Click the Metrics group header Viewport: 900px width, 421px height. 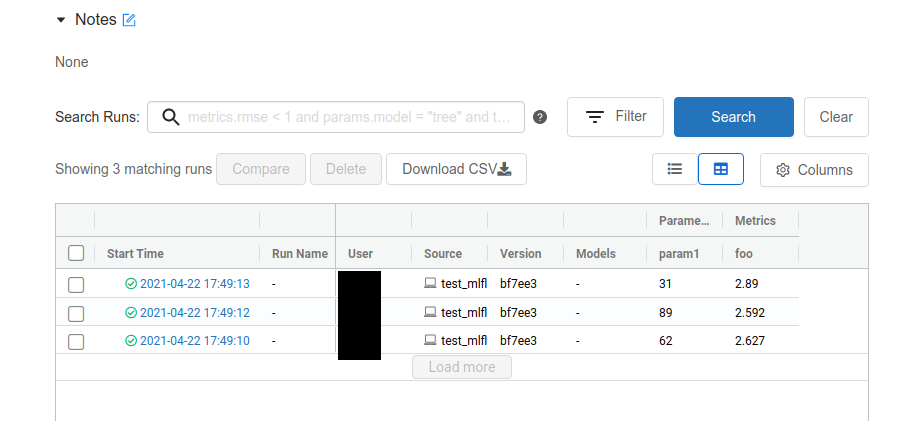pyautogui.click(x=755, y=221)
